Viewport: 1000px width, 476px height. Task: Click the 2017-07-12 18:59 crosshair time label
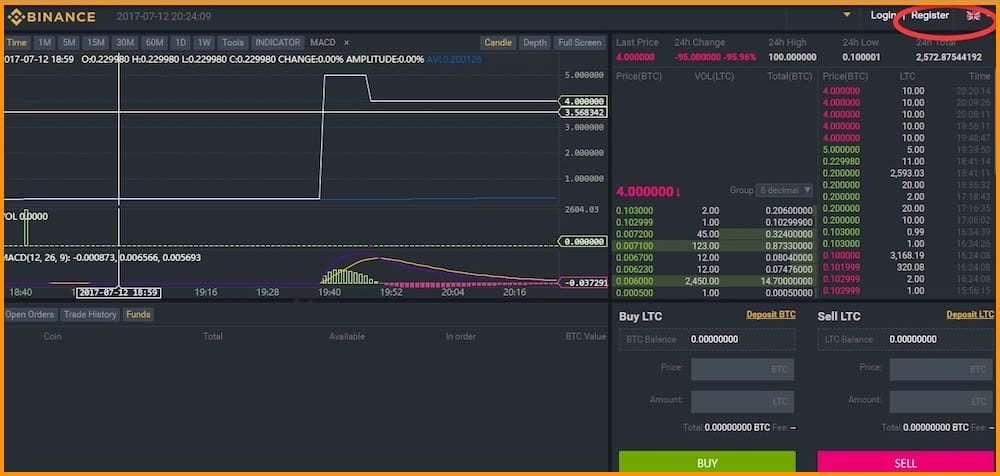pos(119,292)
